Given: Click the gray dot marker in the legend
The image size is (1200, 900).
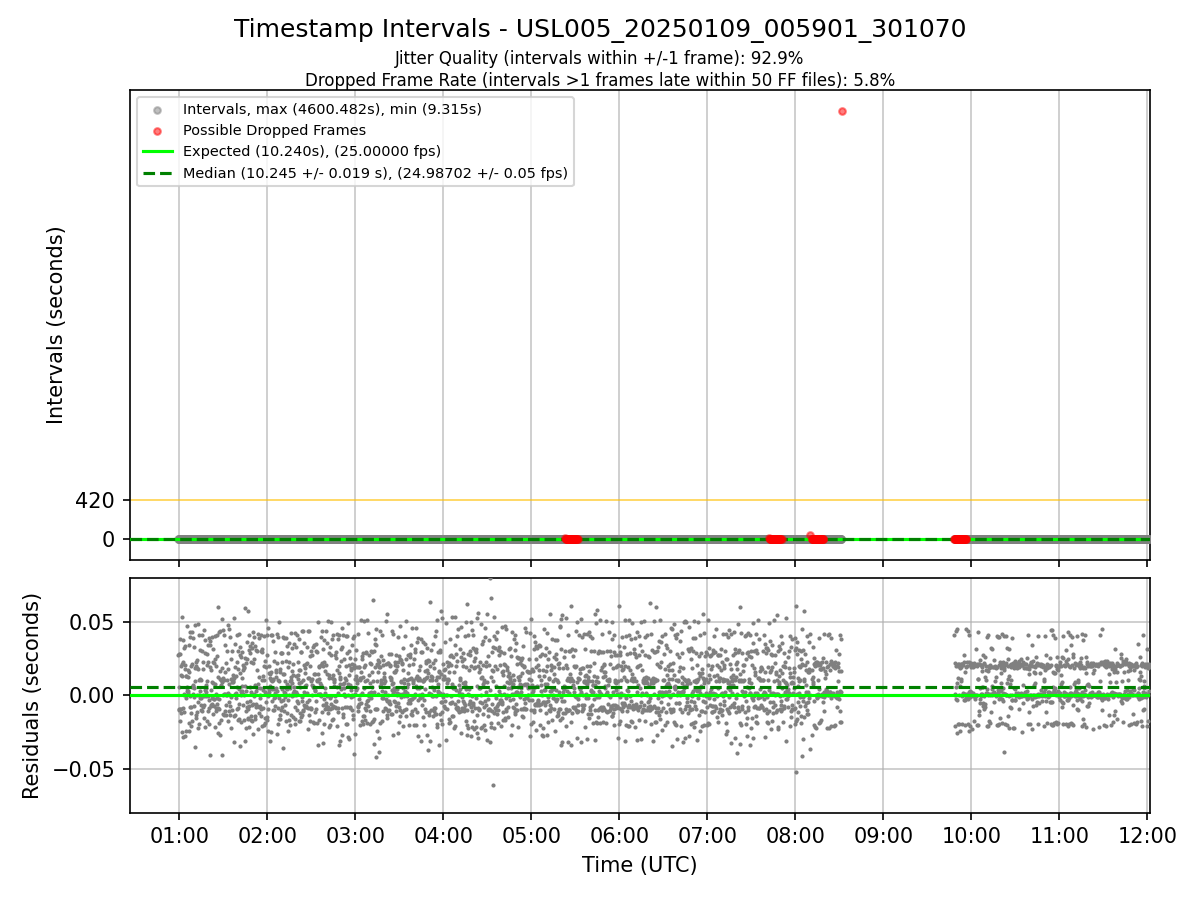Looking at the screenshot, I should click(x=157, y=110).
